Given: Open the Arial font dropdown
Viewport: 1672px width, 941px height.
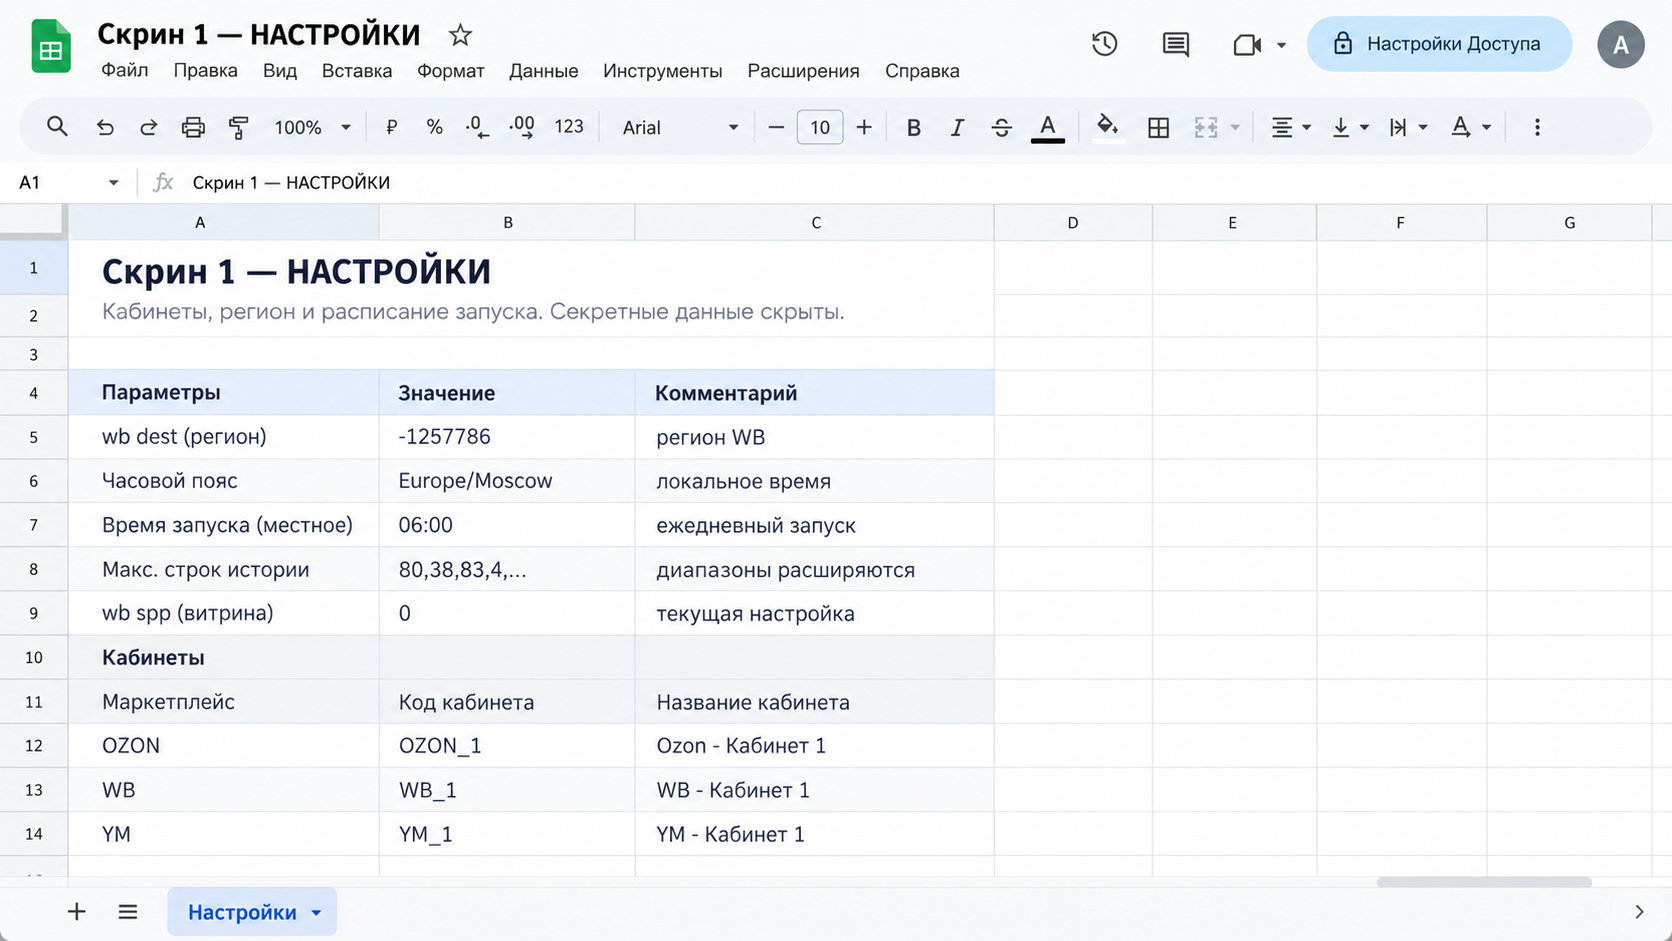Looking at the screenshot, I should [x=680, y=127].
